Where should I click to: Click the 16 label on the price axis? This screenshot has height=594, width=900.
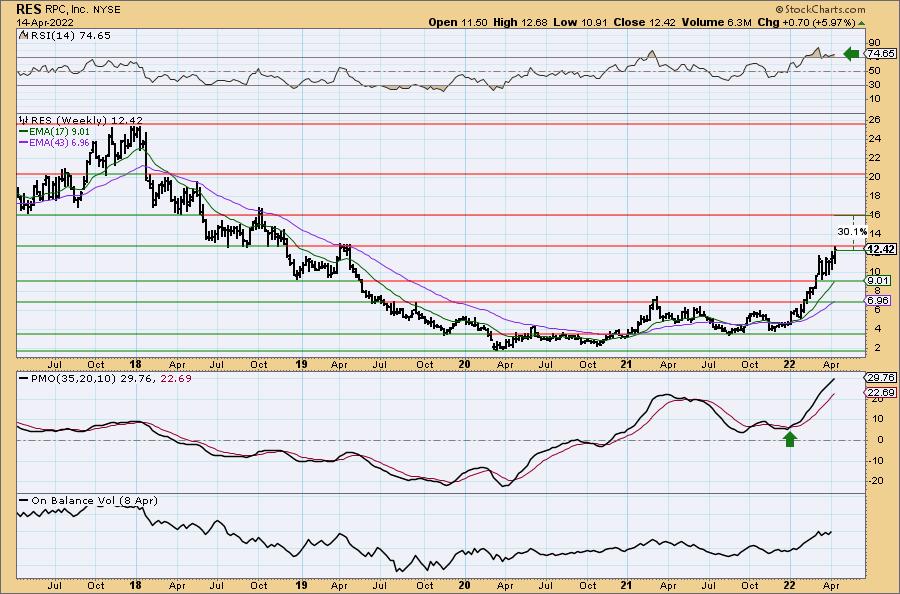click(x=874, y=215)
